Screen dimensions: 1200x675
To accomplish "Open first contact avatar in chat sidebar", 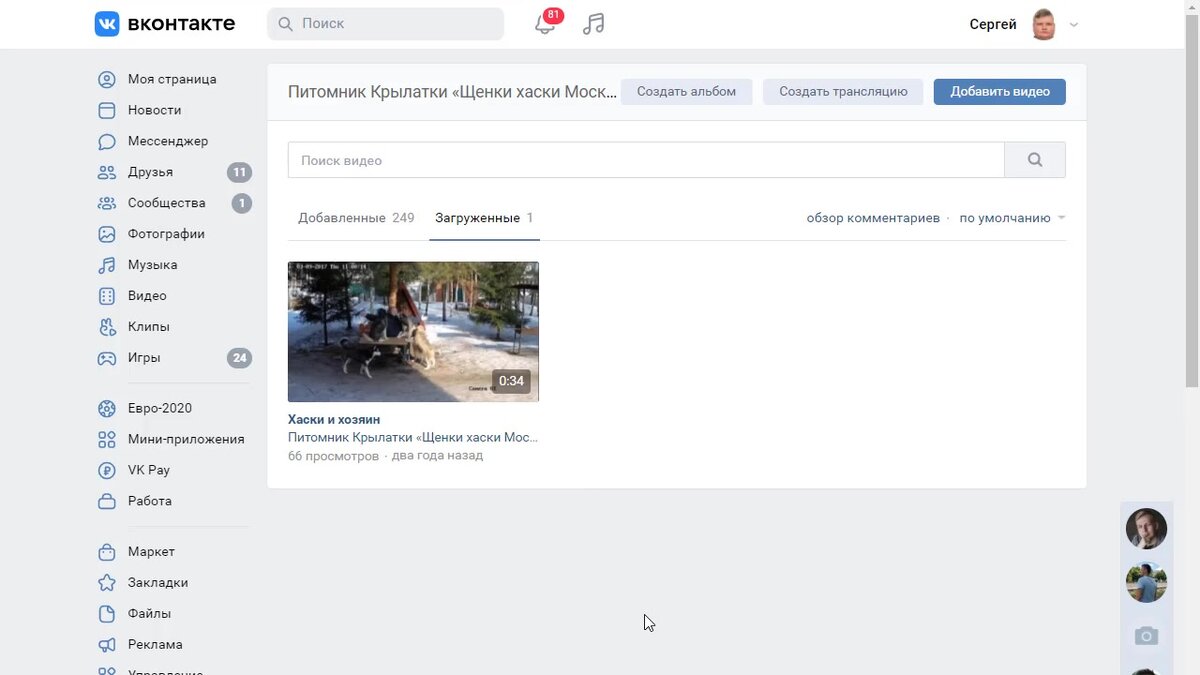I will (1146, 529).
